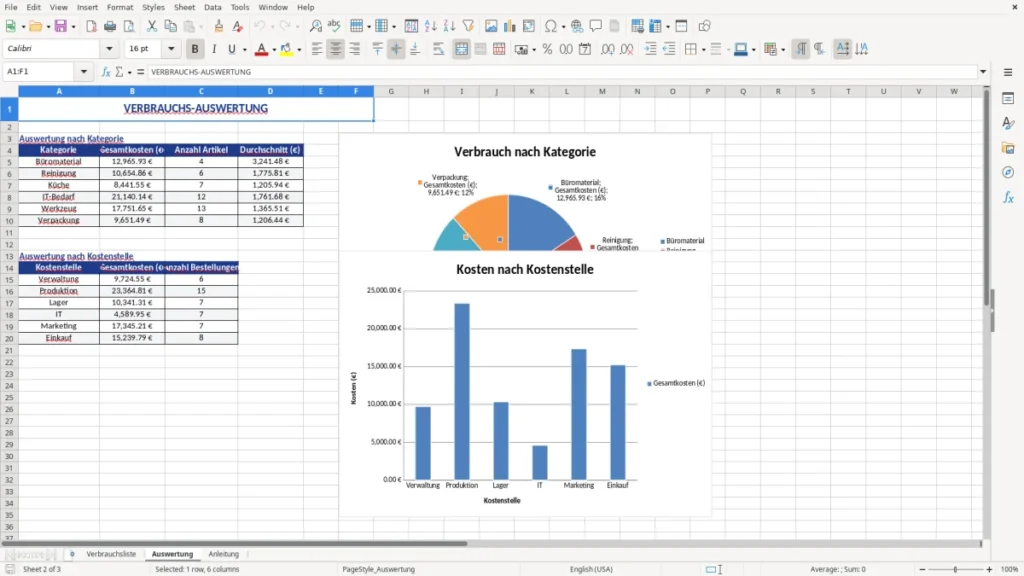1024x576 pixels.
Task: Toggle Merge and Center Cells
Action: 461,49
